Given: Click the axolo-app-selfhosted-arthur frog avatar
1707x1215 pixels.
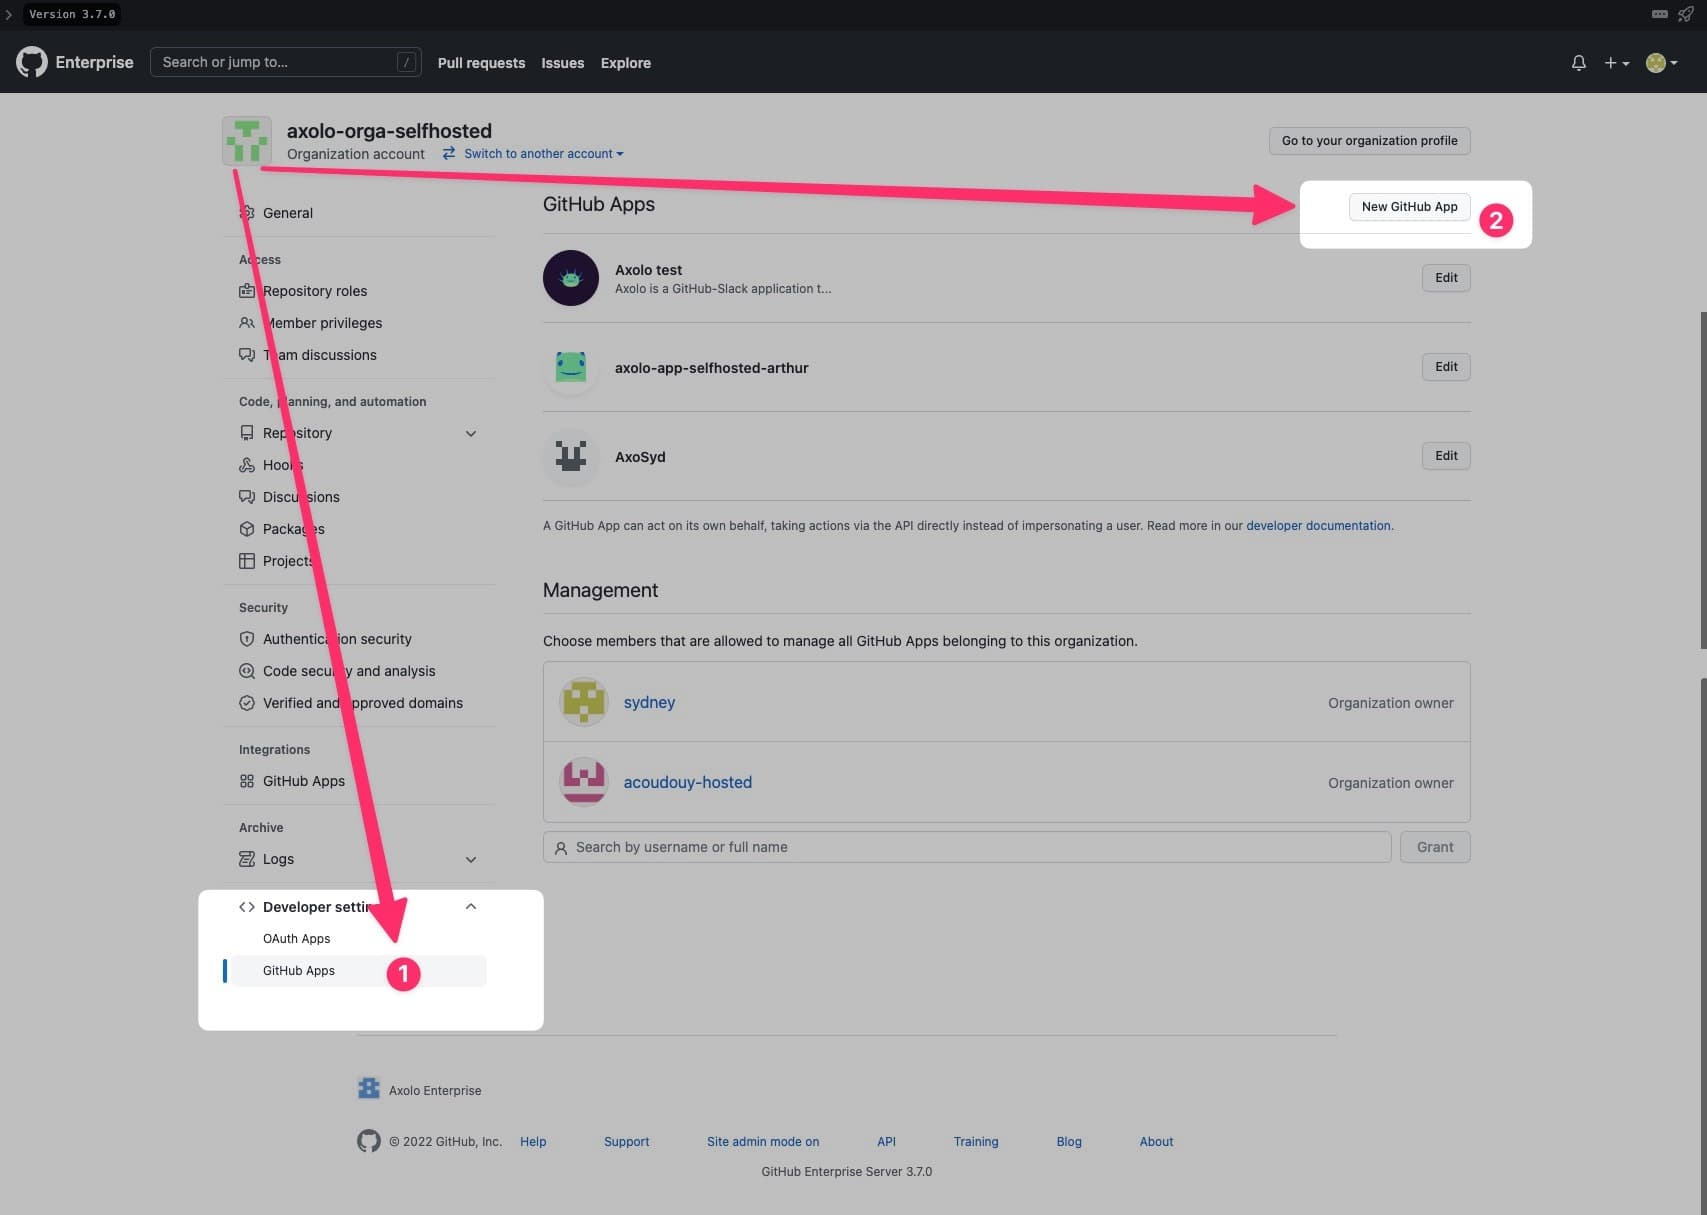Looking at the screenshot, I should [571, 367].
